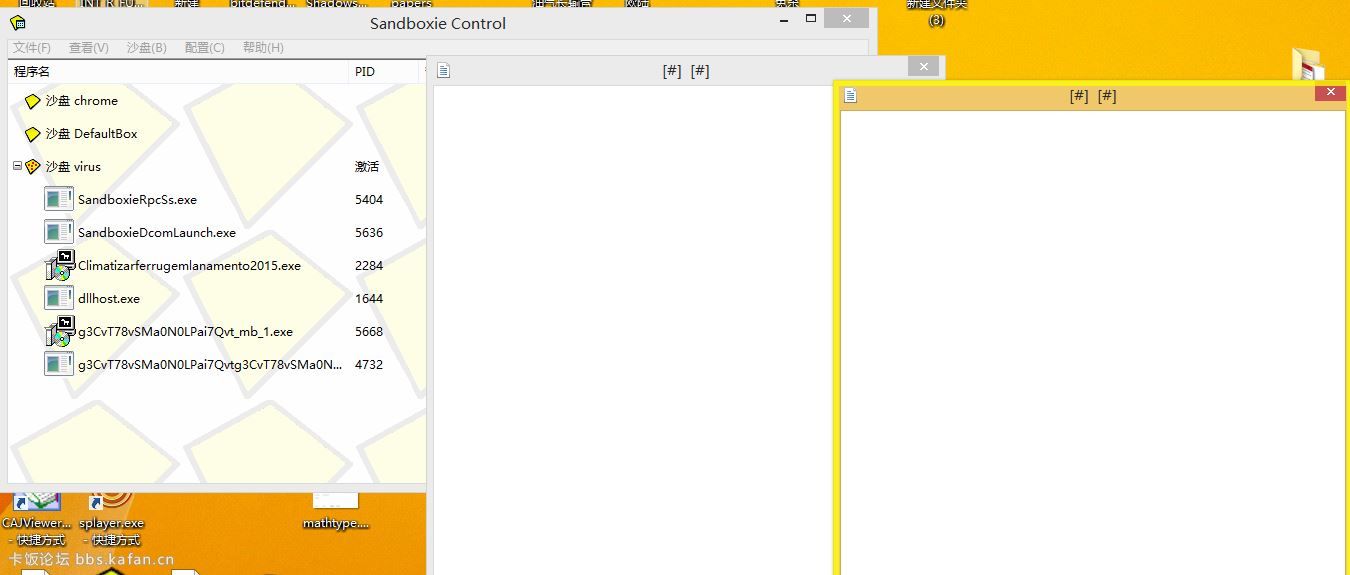Select SandboxieRpcSs.exe process name
The height and width of the screenshot is (575, 1350).
pyautogui.click(x=138, y=200)
